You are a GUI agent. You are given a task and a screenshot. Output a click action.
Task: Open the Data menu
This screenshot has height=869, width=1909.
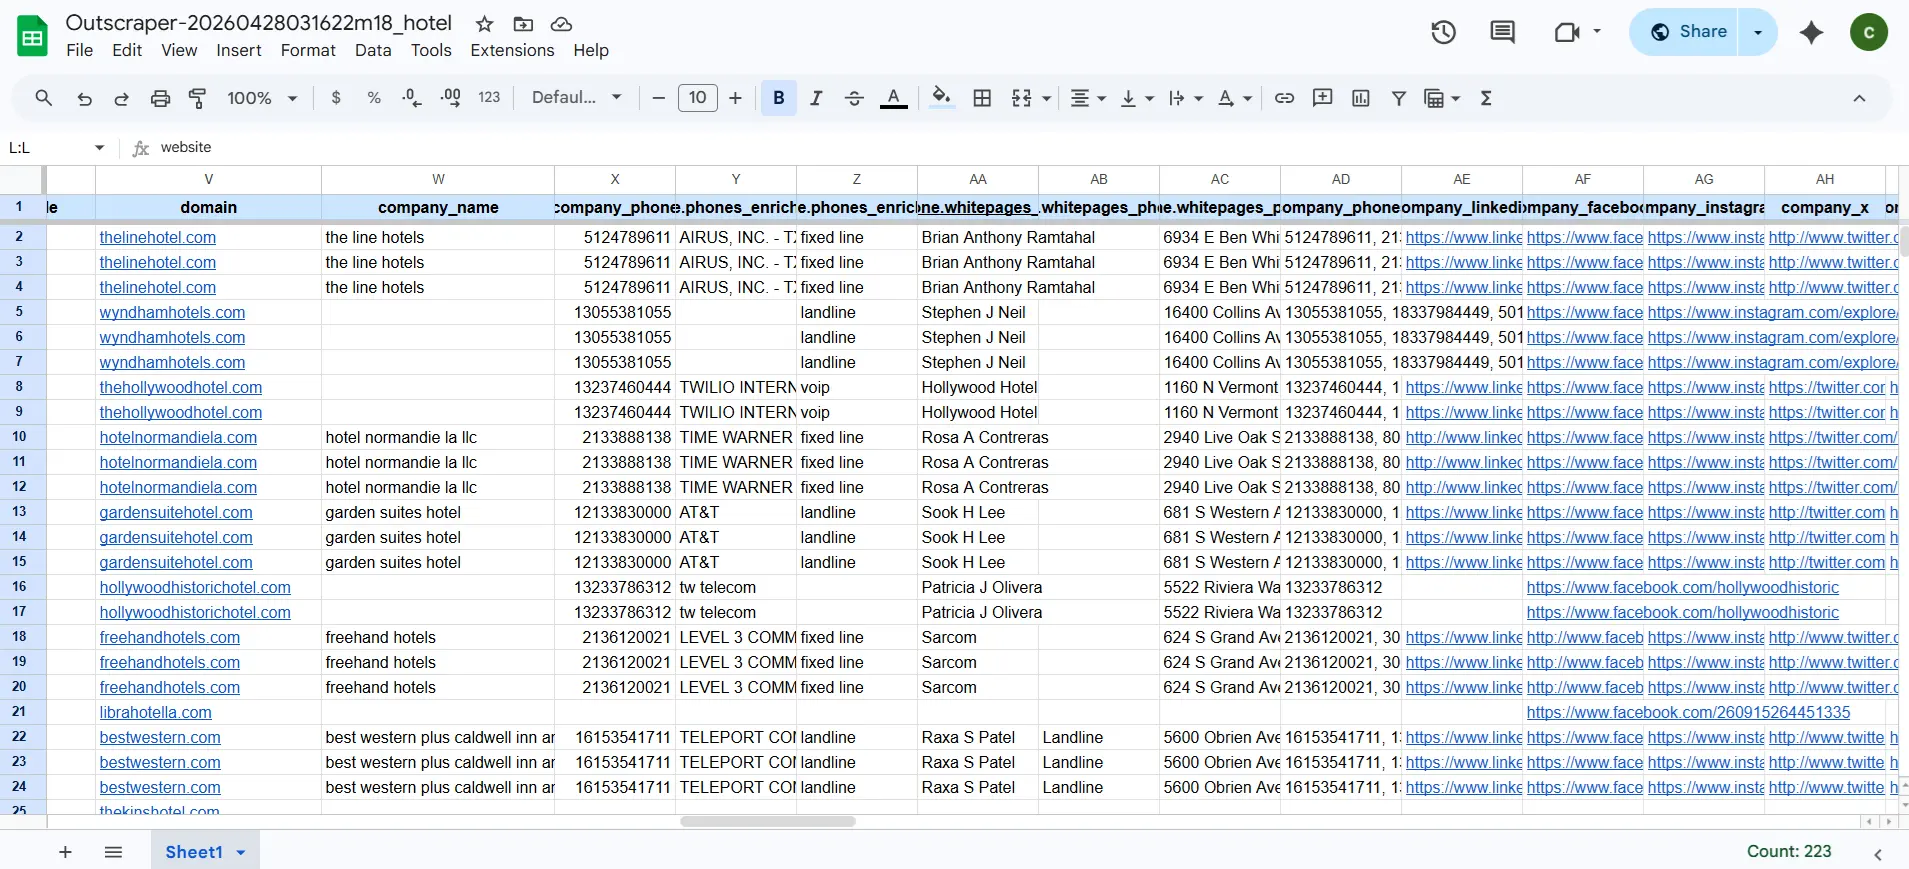372,50
